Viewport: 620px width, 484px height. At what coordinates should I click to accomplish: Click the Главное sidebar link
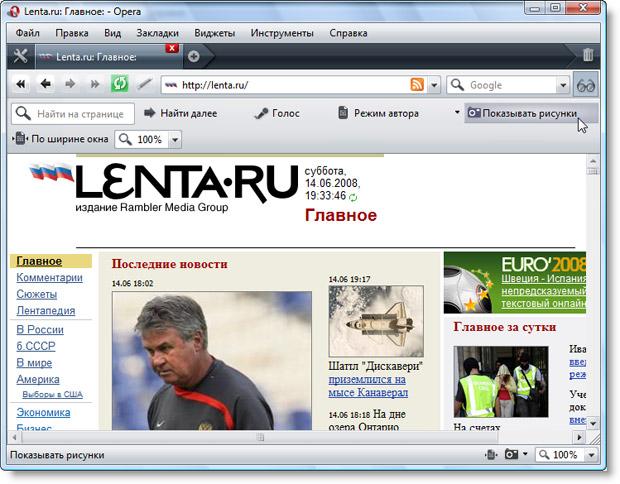tap(39, 261)
